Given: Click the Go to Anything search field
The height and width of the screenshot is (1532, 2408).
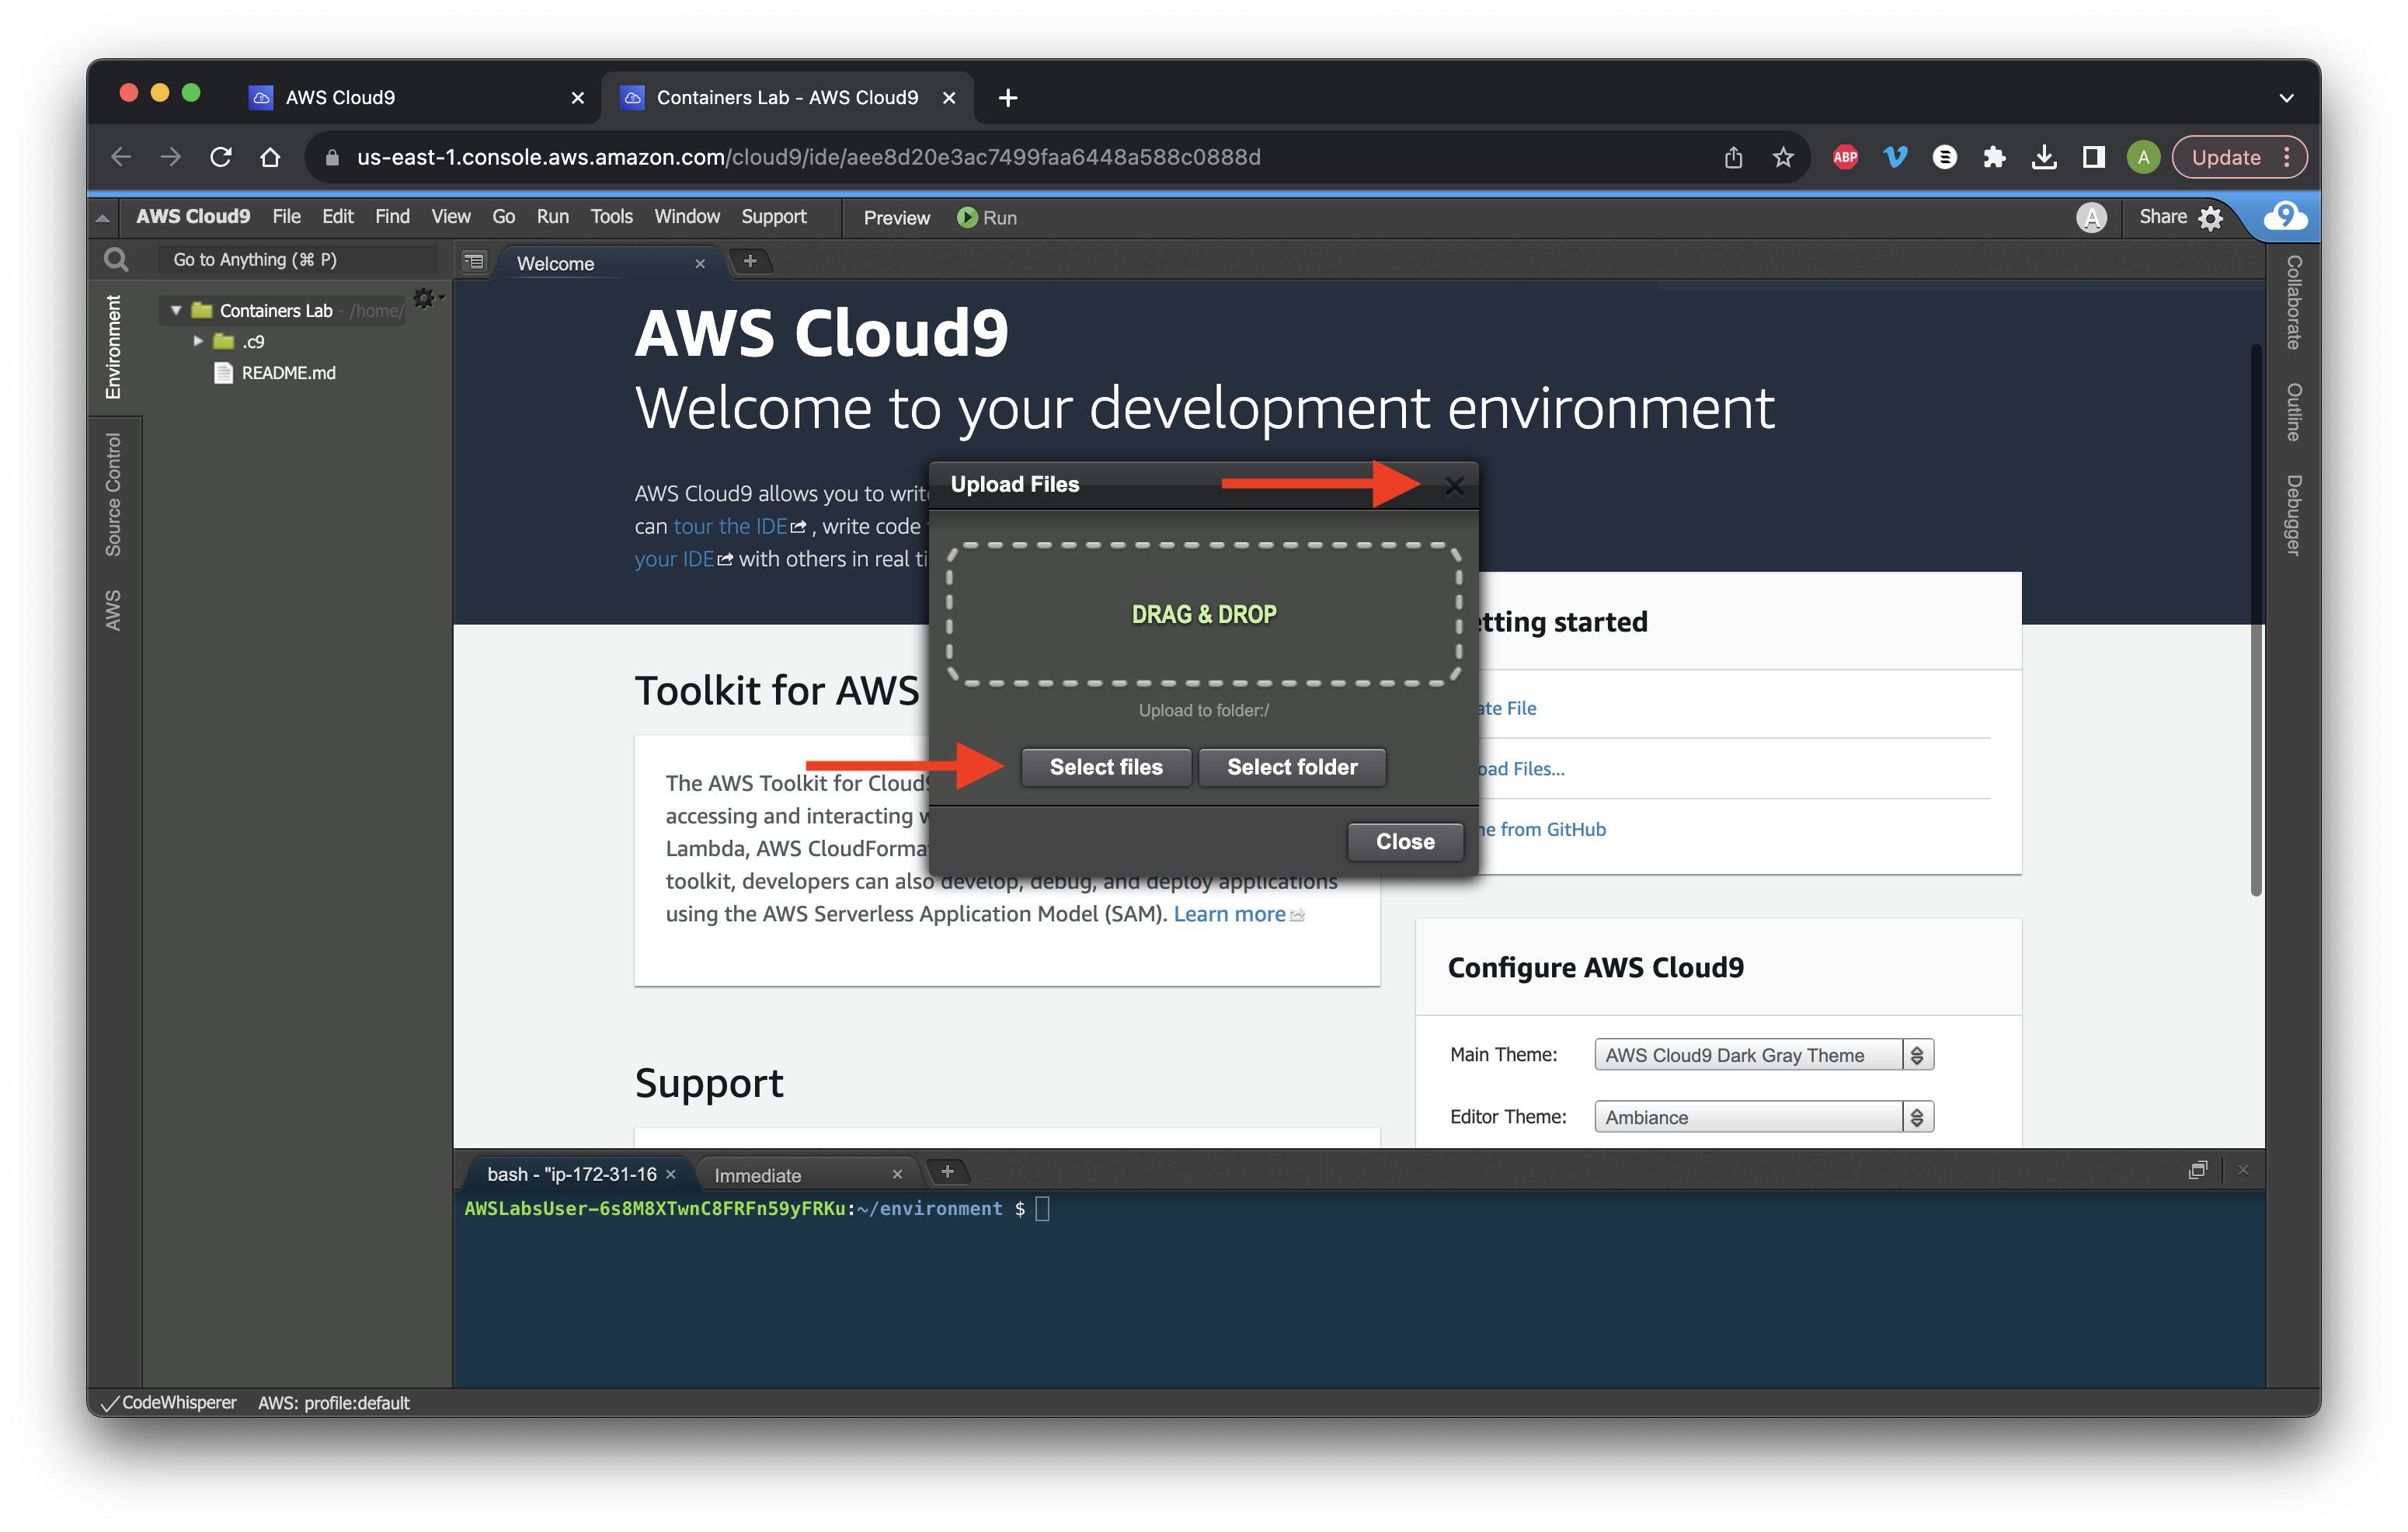Looking at the screenshot, I should (297, 260).
